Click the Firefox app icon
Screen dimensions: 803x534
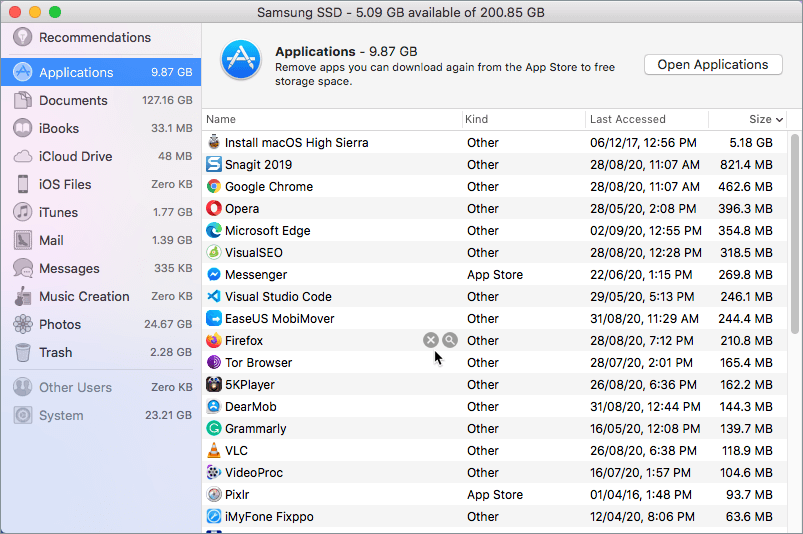click(x=214, y=340)
